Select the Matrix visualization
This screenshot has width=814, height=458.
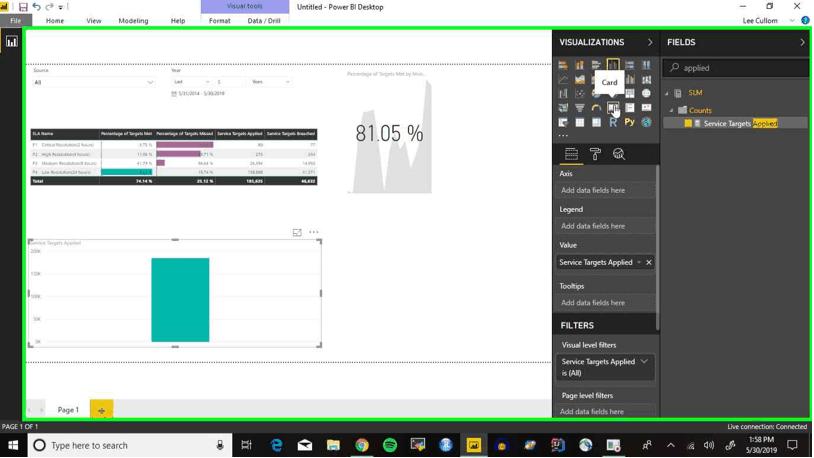pyautogui.click(x=596, y=122)
